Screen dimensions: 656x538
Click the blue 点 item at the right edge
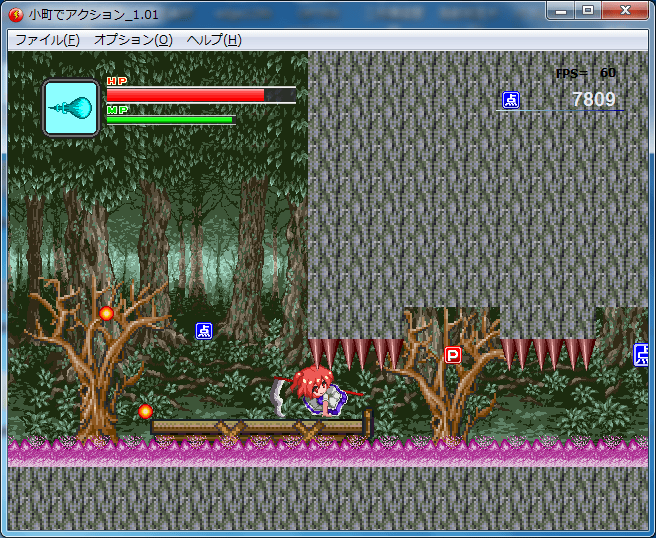tap(641, 355)
